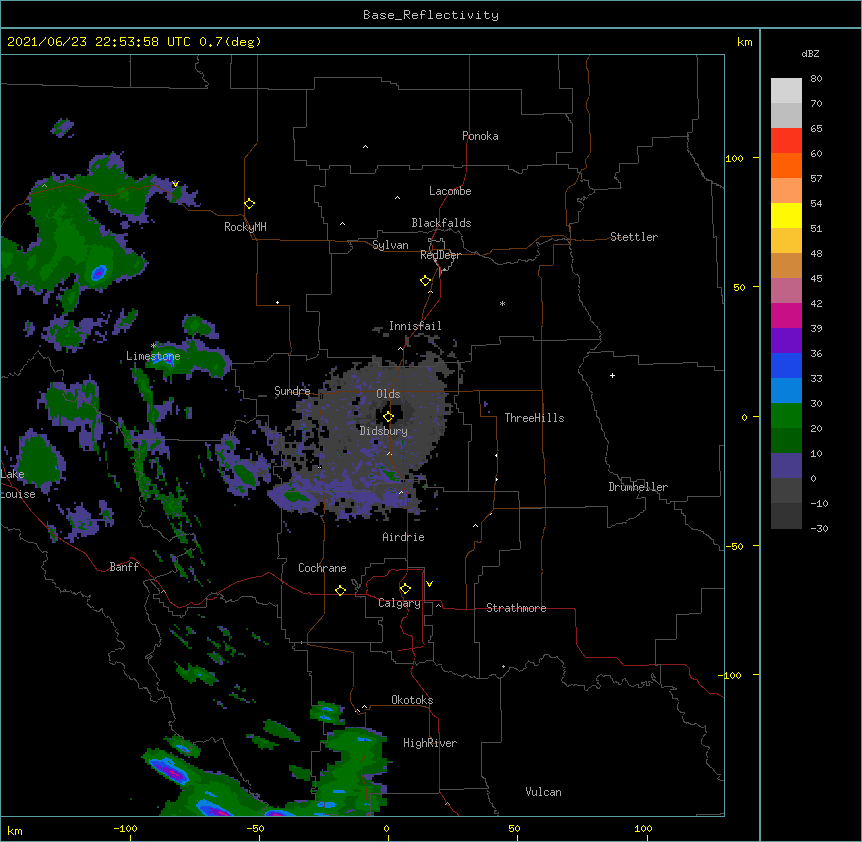Click the Sundre label
Viewport: 862px width, 842px height.
[292, 391]
